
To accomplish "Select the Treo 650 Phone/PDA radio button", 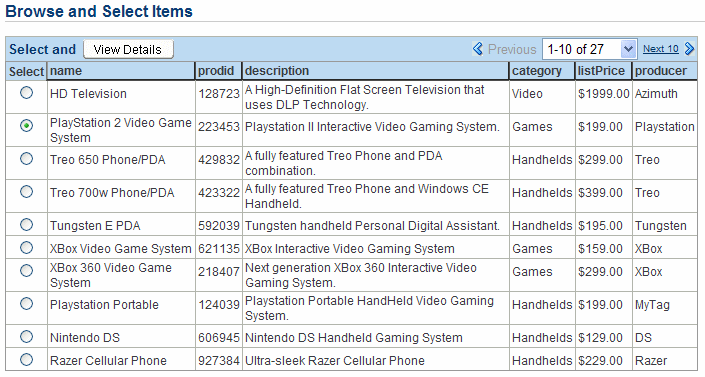I will 27,158.
